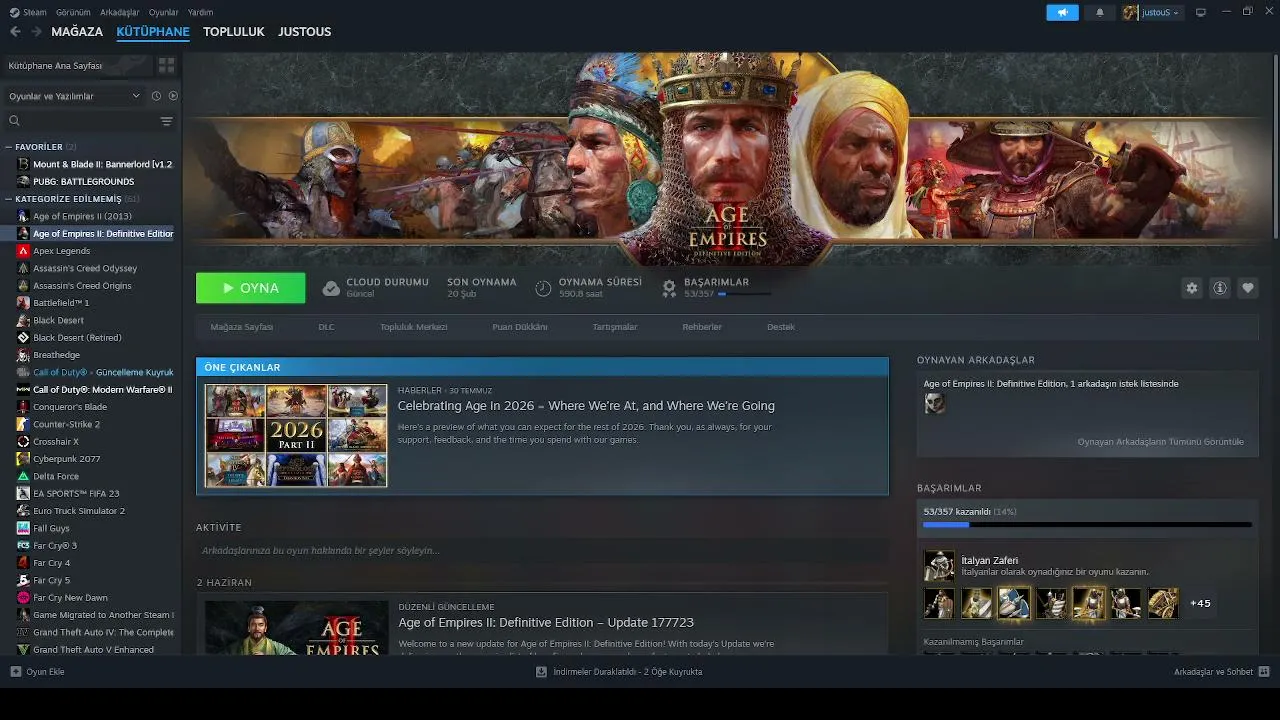This screenshot has width=1280, height=720.
Task: Open the 2026 Part II news thumbnail
Action: tap(296, 436)
